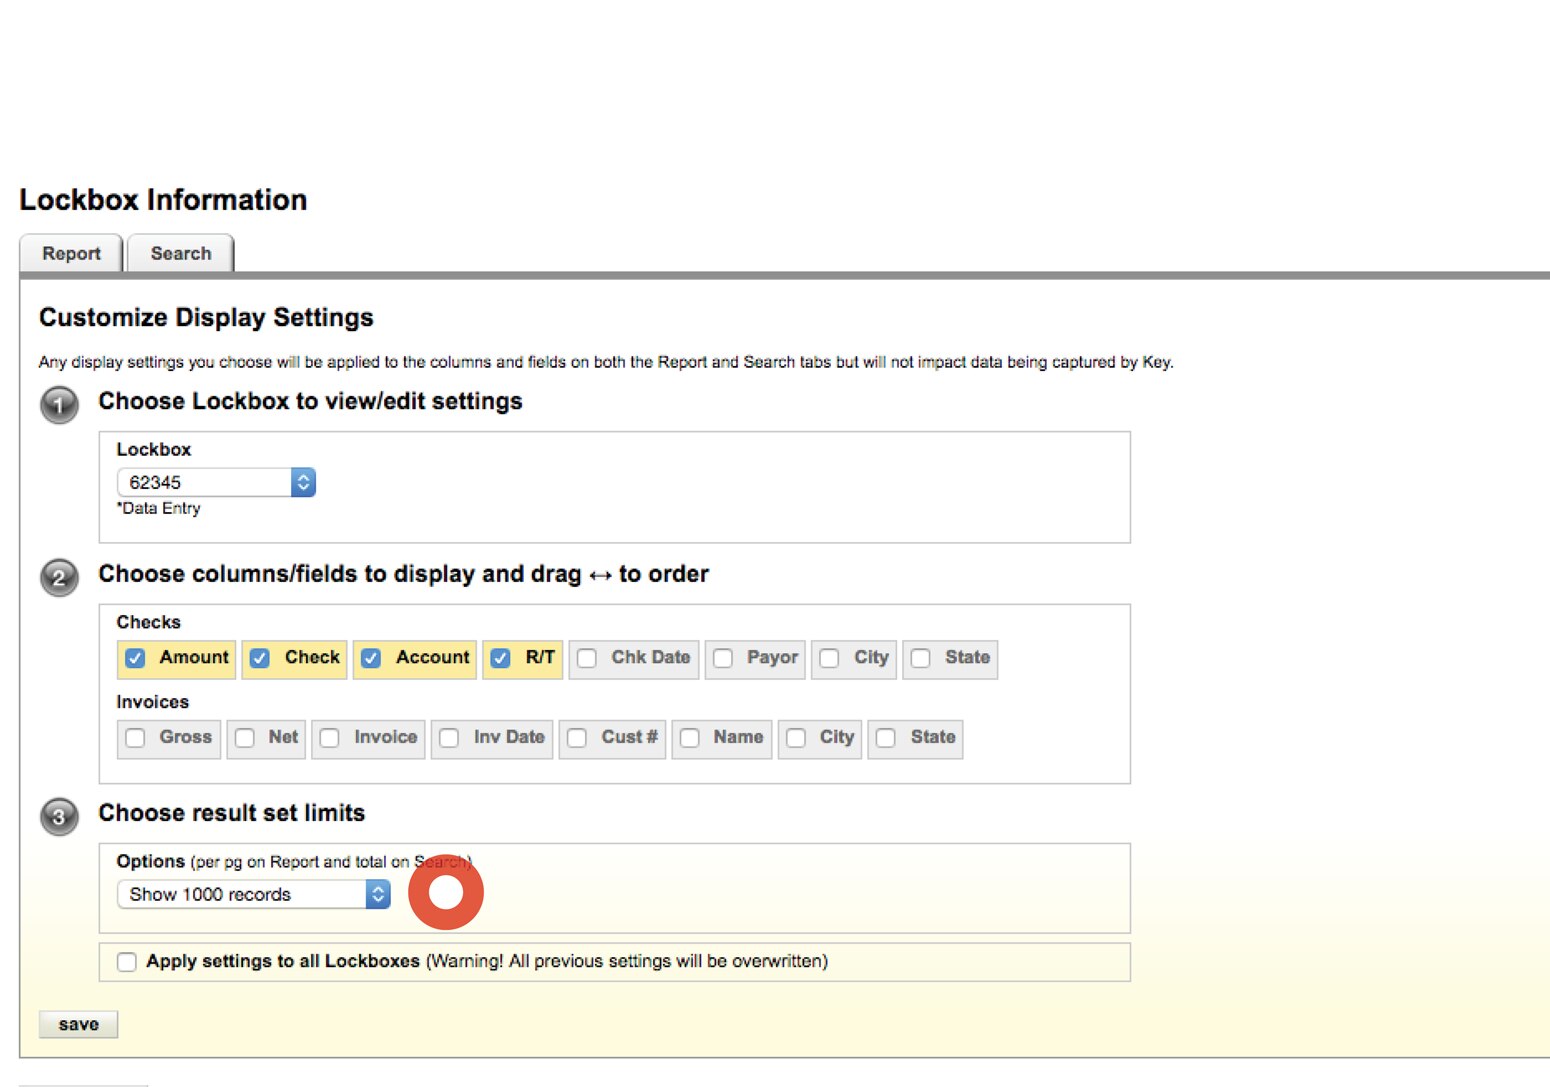Check the Inv Date field

pos(449,738)
